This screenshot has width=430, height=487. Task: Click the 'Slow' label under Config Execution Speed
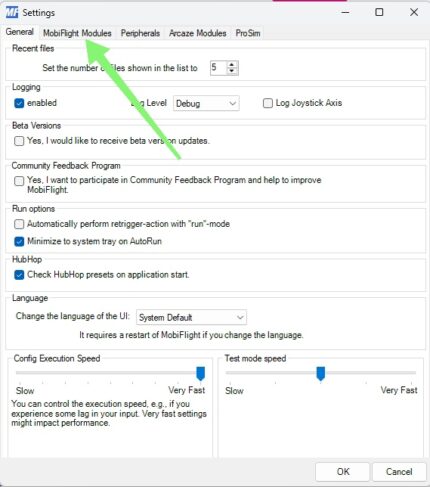pyautogui.click(x=25, y=391)
